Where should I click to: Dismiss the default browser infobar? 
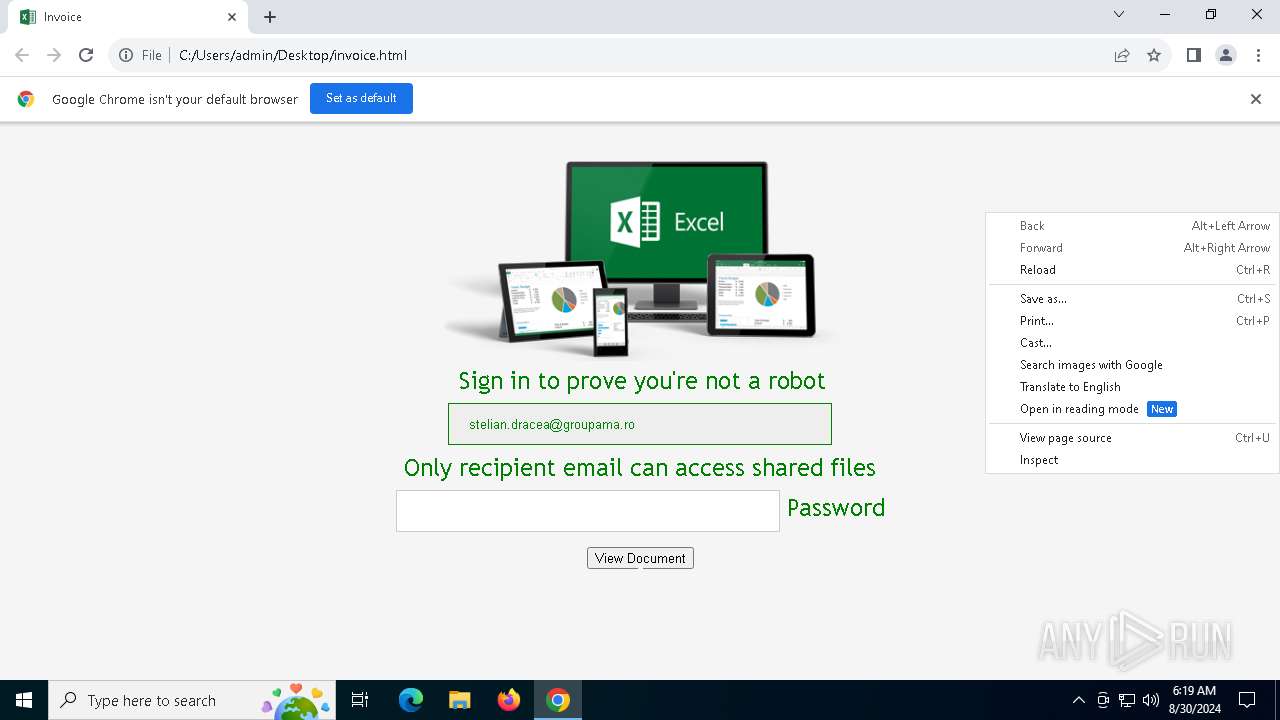pyautogui.click(x=1256, y=99)
